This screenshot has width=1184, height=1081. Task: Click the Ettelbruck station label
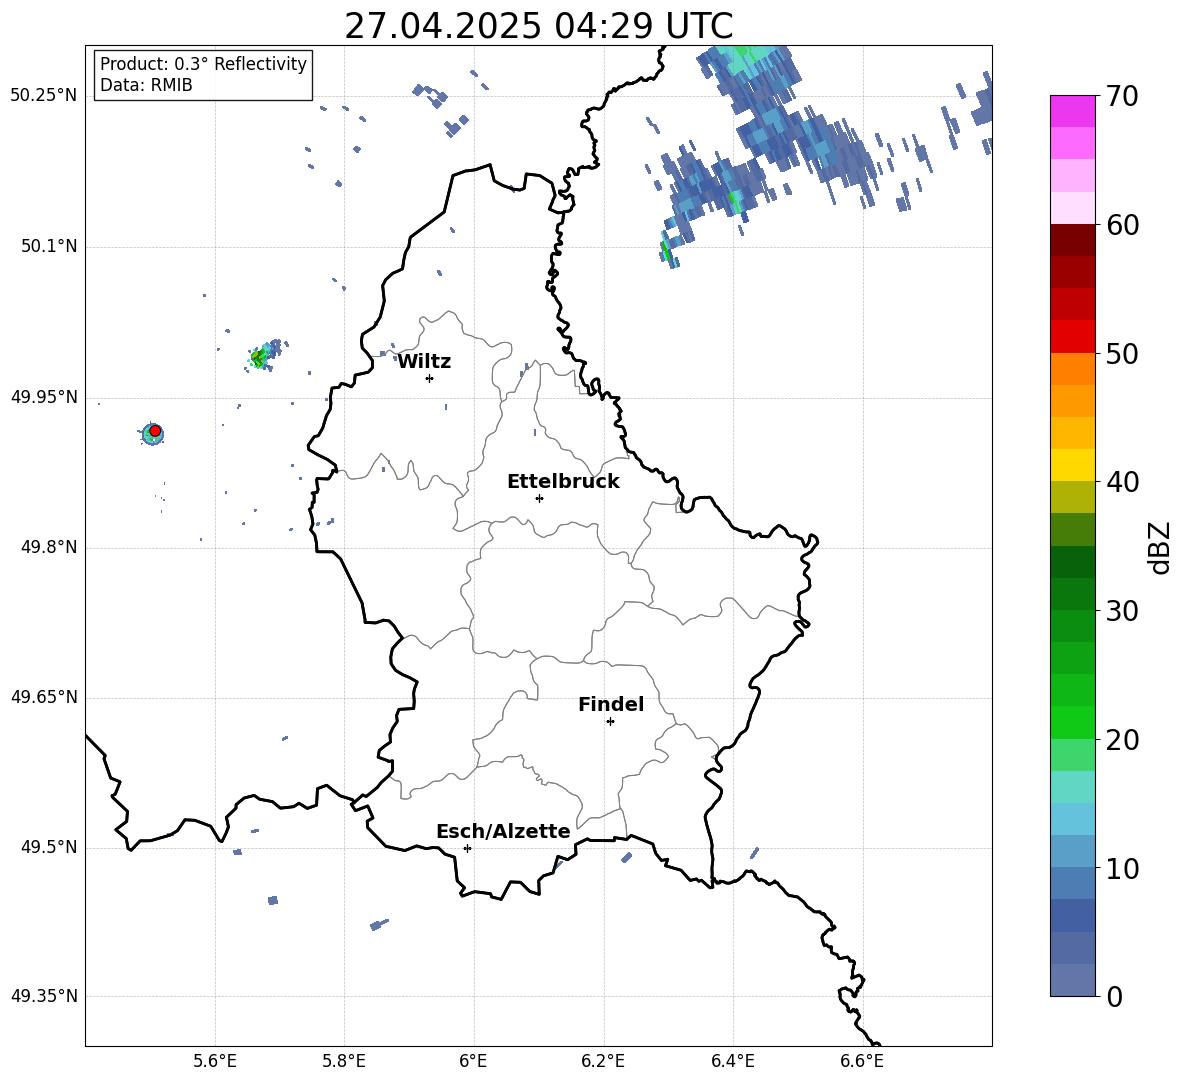pos(563,482)
